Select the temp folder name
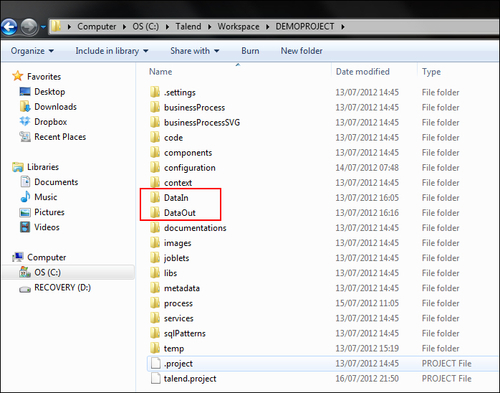Viewport: 500px width, 393px height. click(174, 349)
